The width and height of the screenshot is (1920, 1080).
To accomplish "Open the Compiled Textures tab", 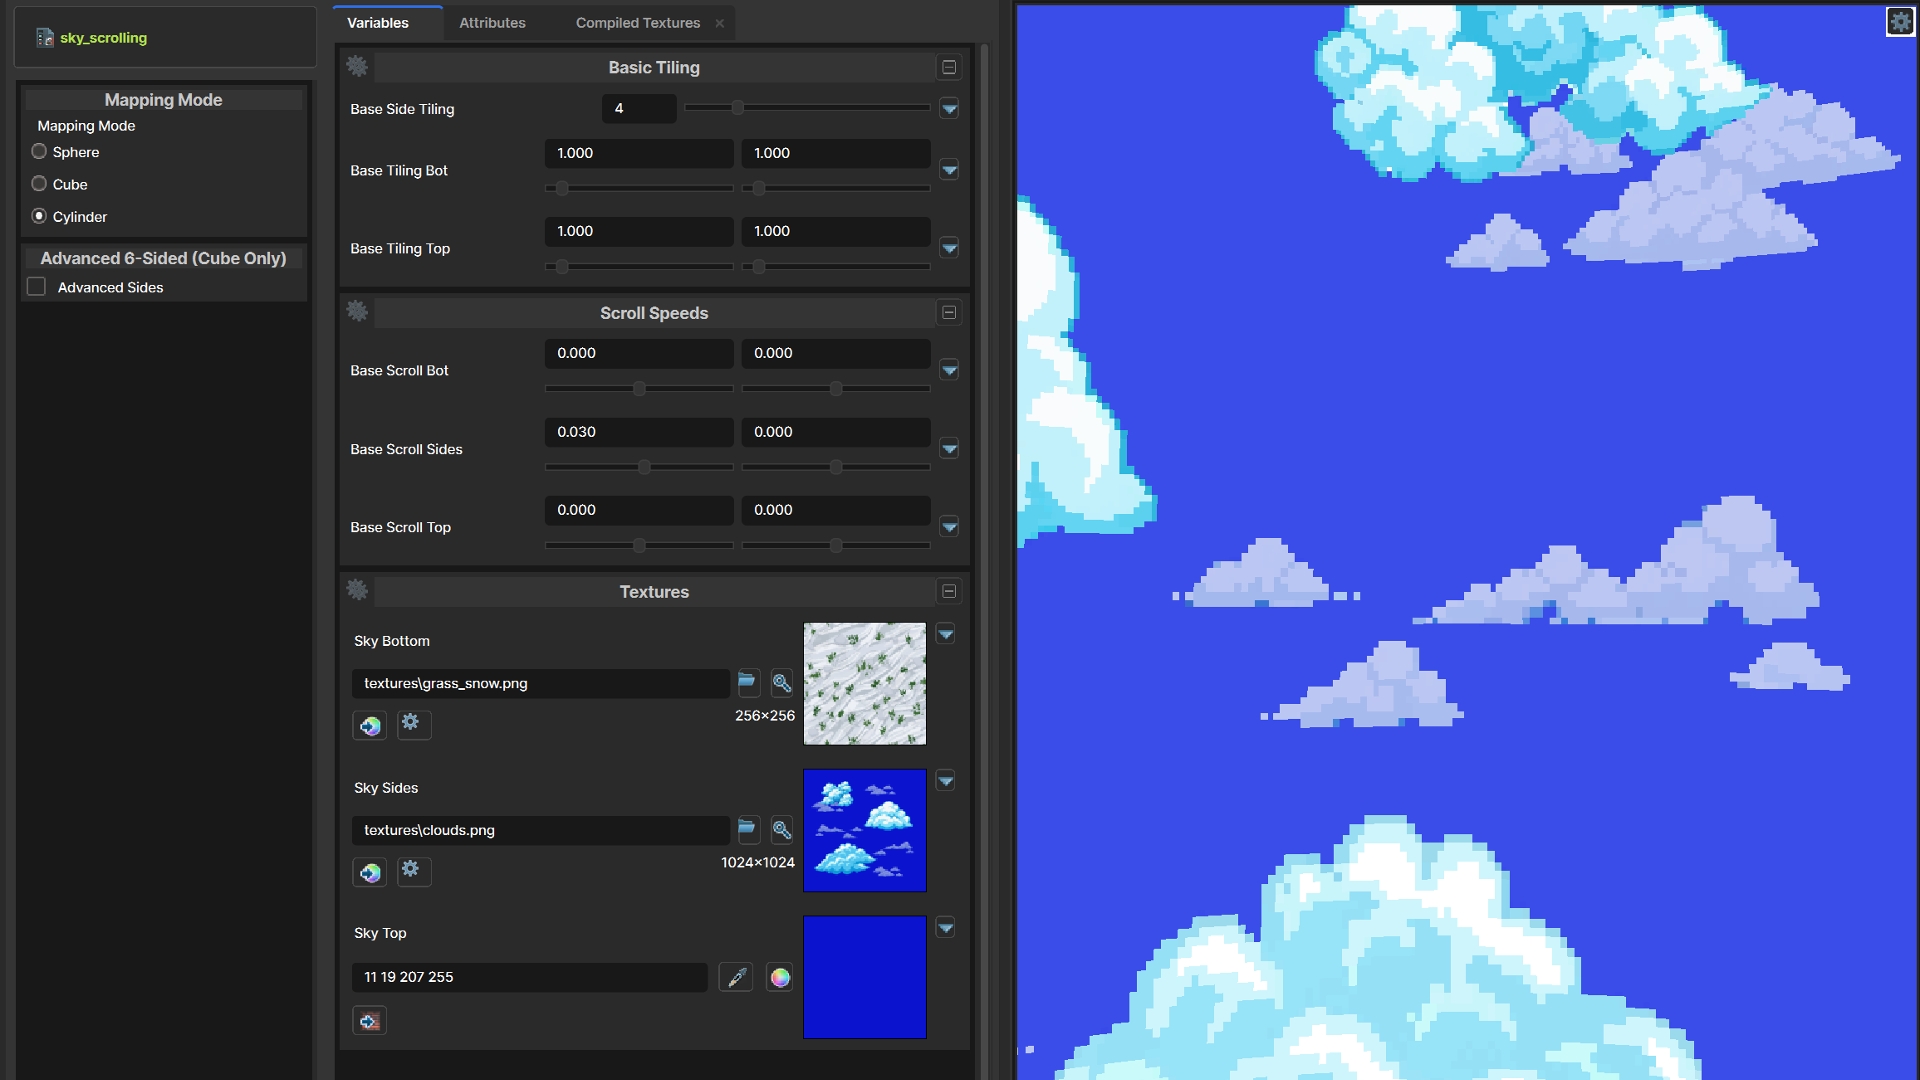I will (x=637, y=23).
